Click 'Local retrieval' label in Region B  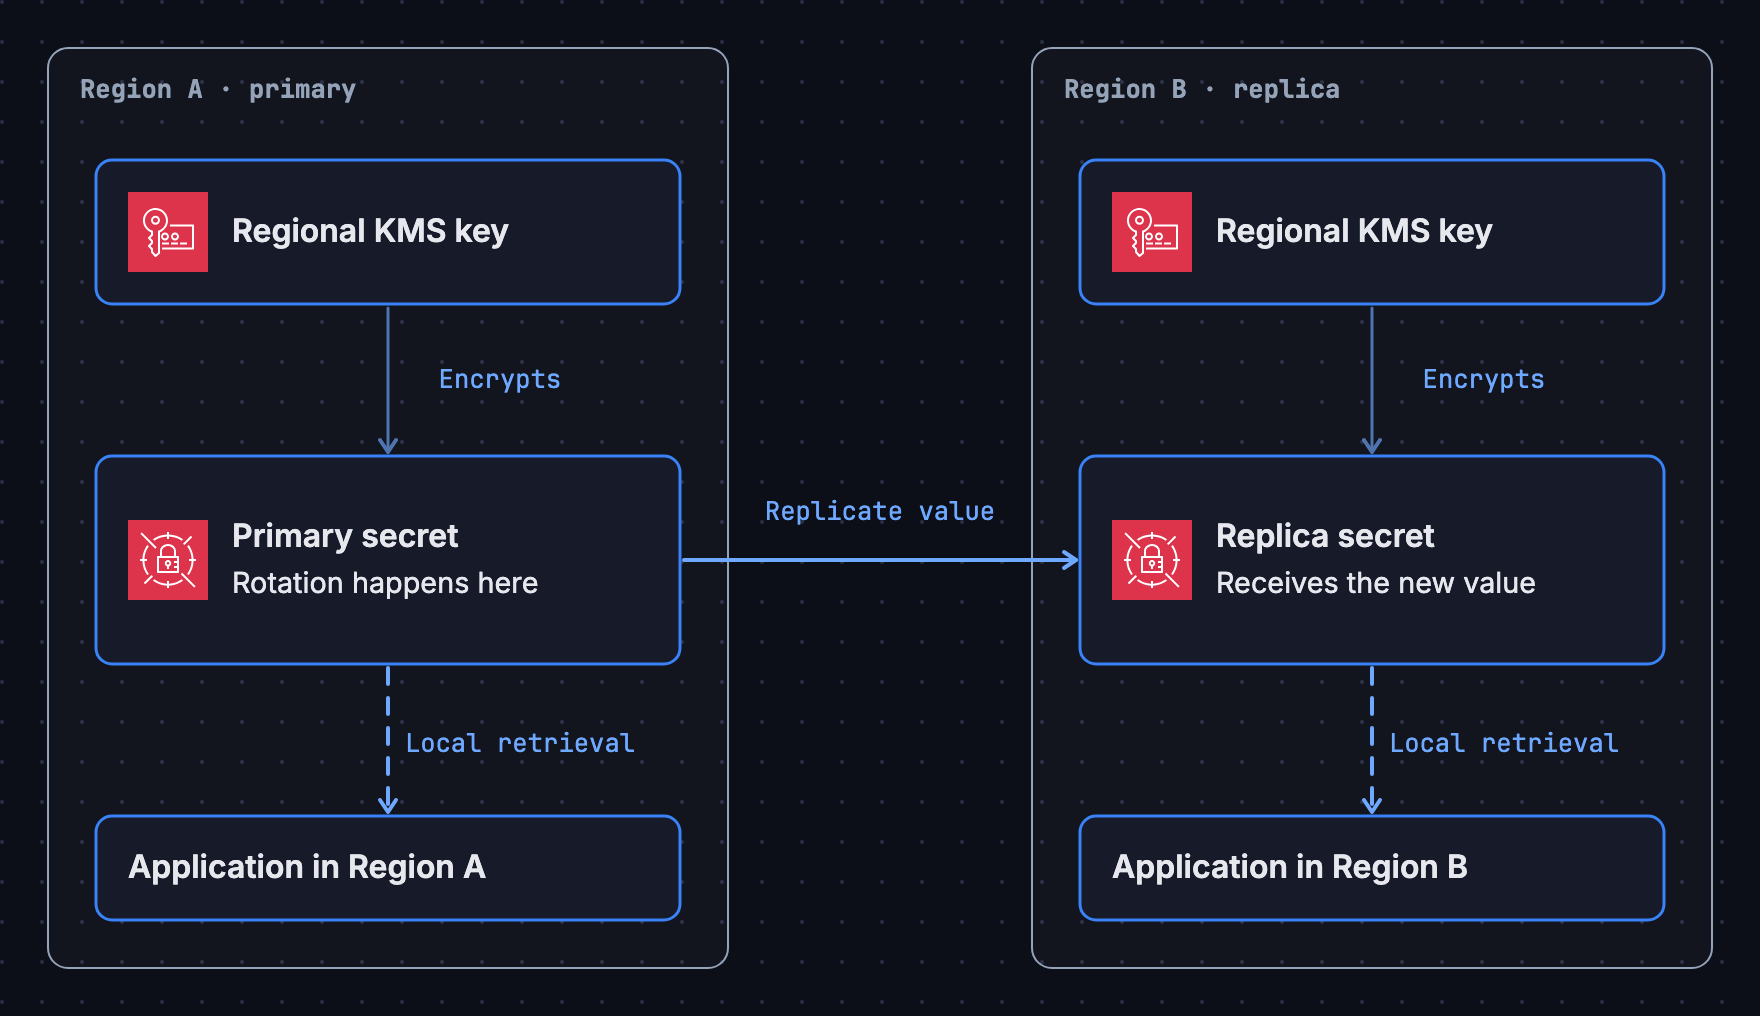[1504, 743]
